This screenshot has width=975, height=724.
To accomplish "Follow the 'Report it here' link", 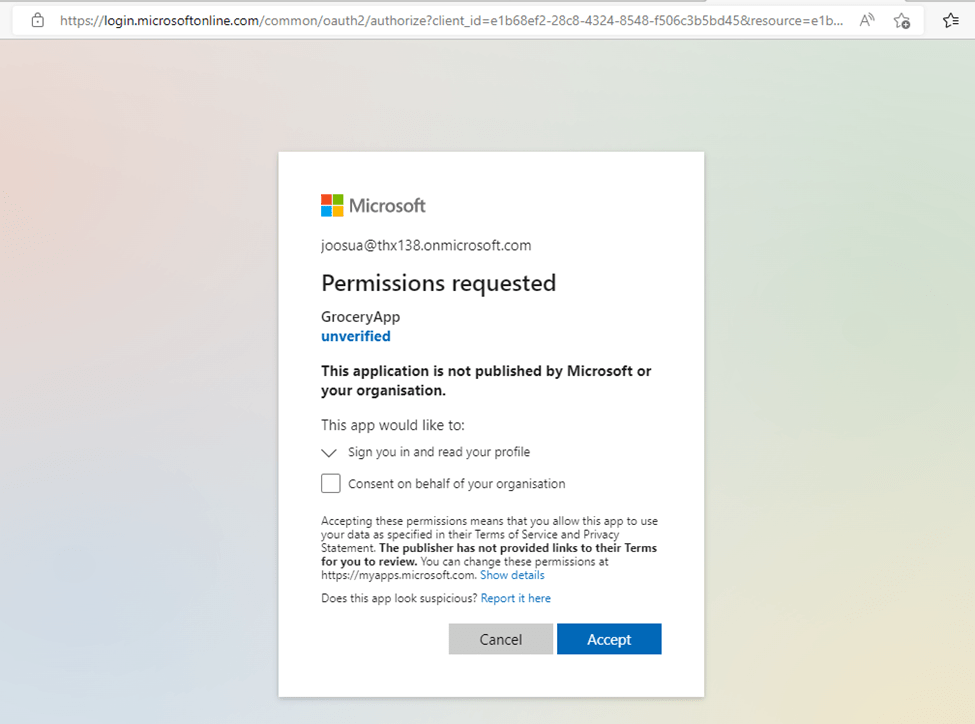I will coord(515,598).
